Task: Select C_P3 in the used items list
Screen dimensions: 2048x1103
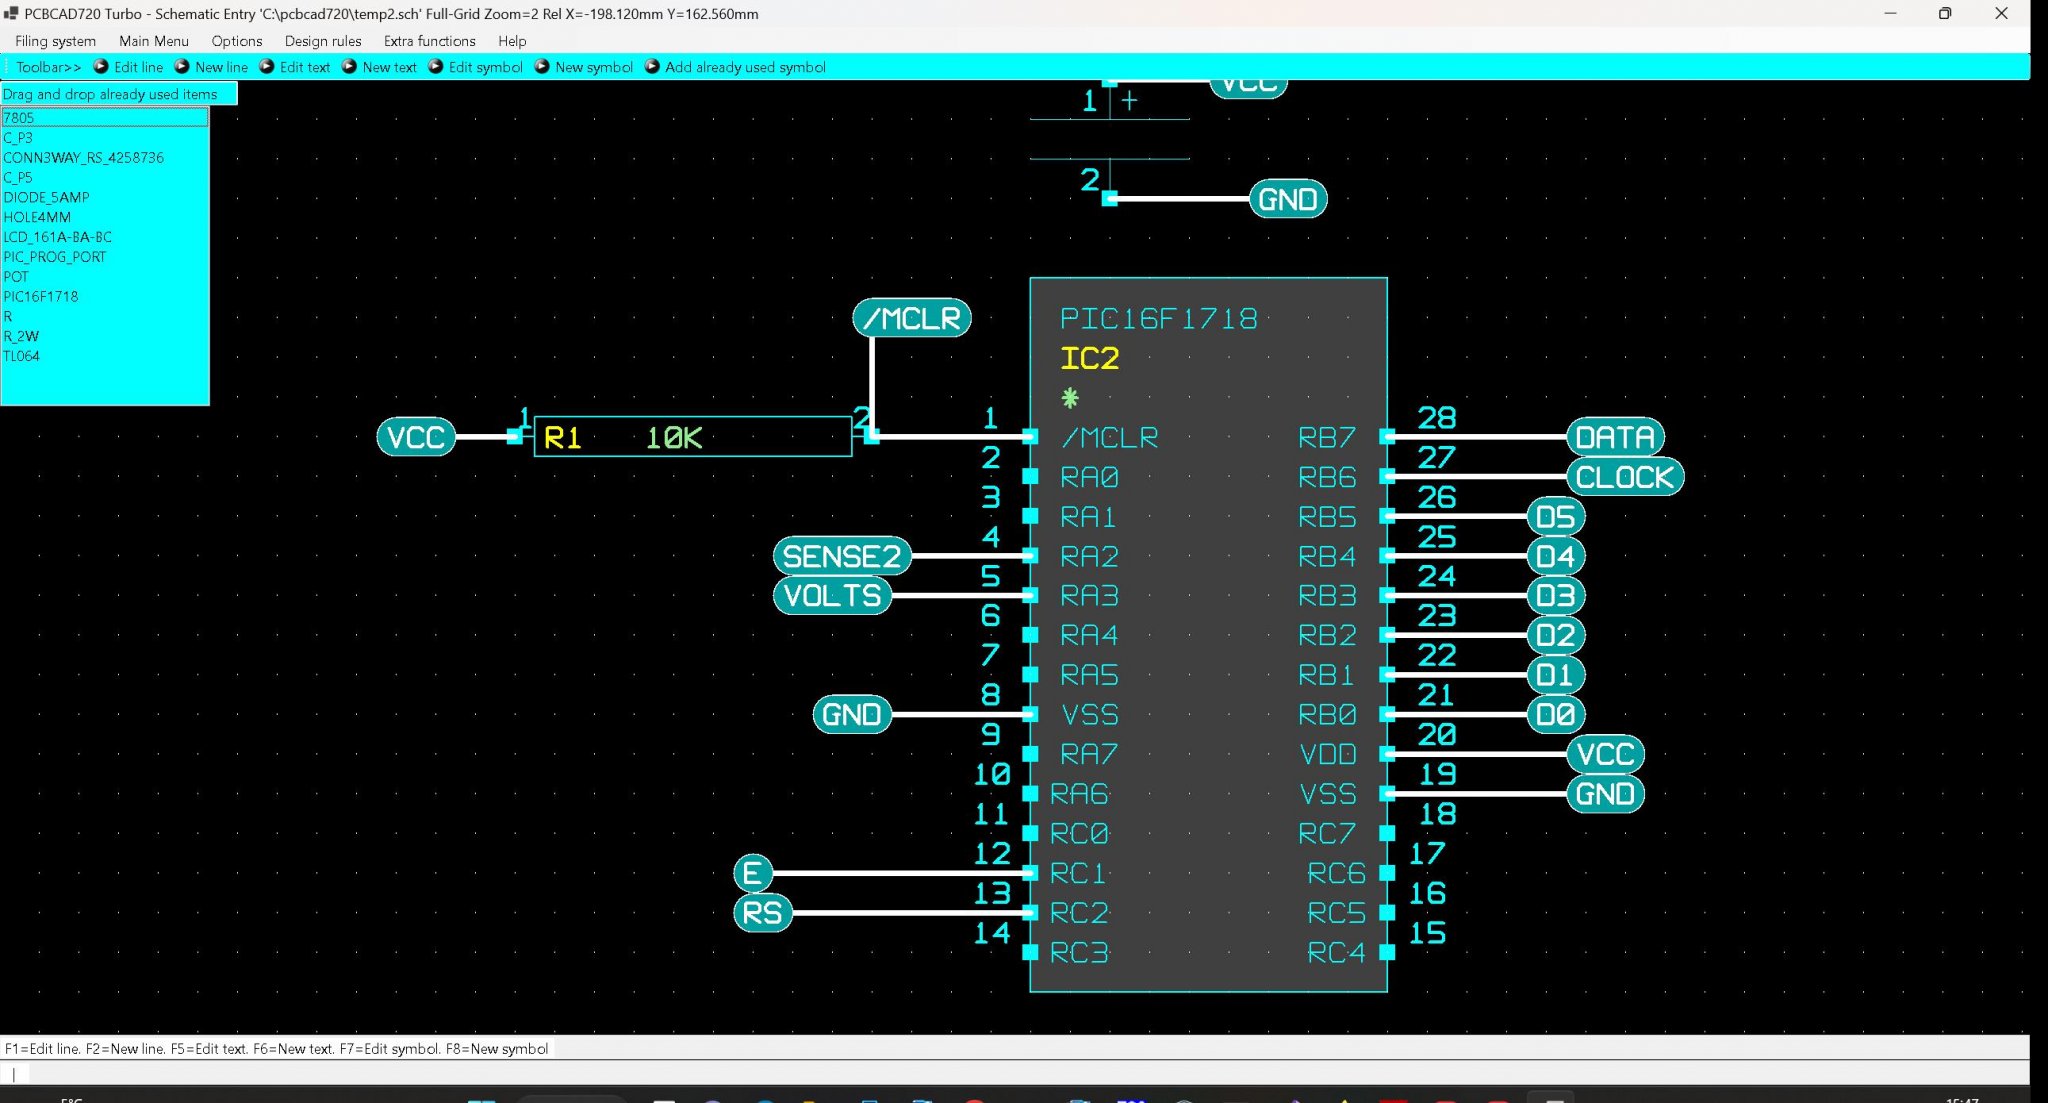Action: coord(105,138)
